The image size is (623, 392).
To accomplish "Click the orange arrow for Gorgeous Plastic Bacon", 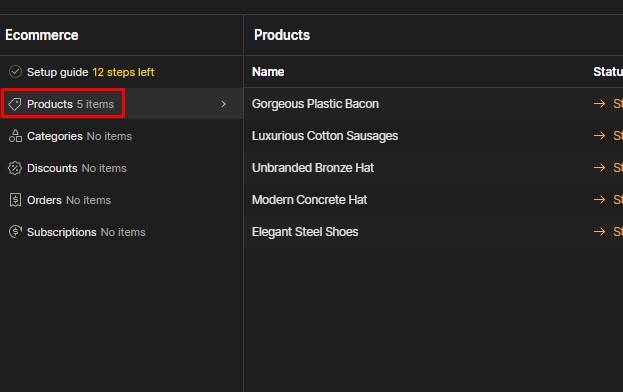I will point(599,104).
